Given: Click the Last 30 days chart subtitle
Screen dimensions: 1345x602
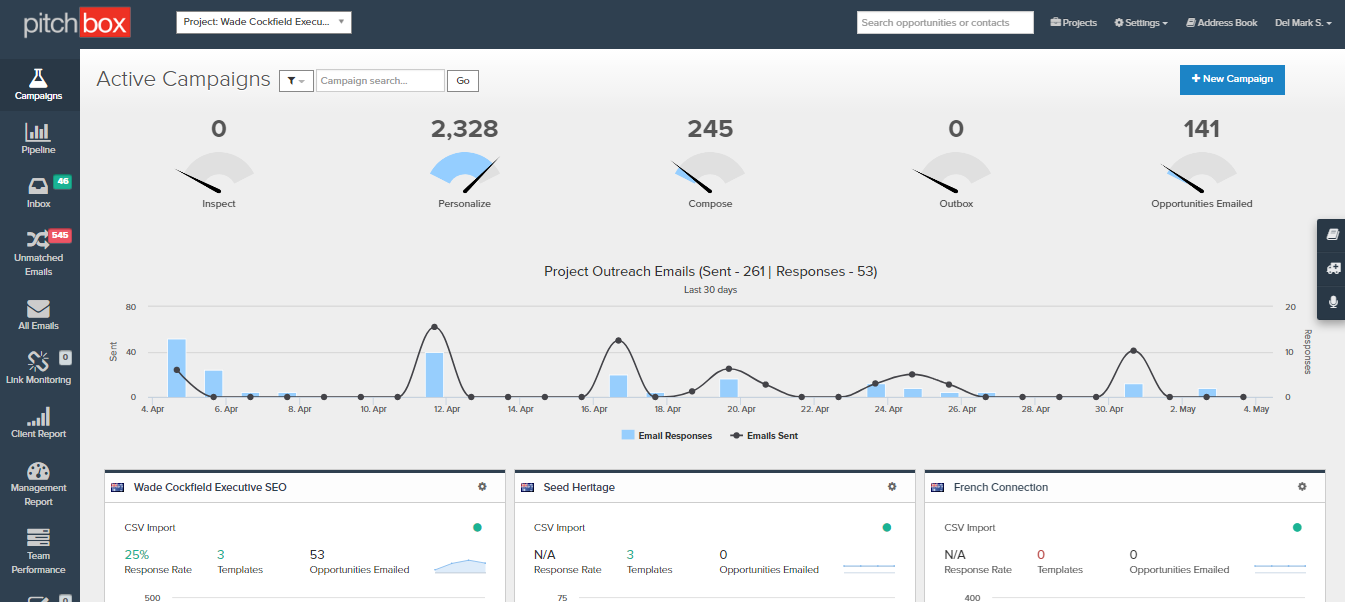Looking at the screenshot, I should (x=710, y=290).
